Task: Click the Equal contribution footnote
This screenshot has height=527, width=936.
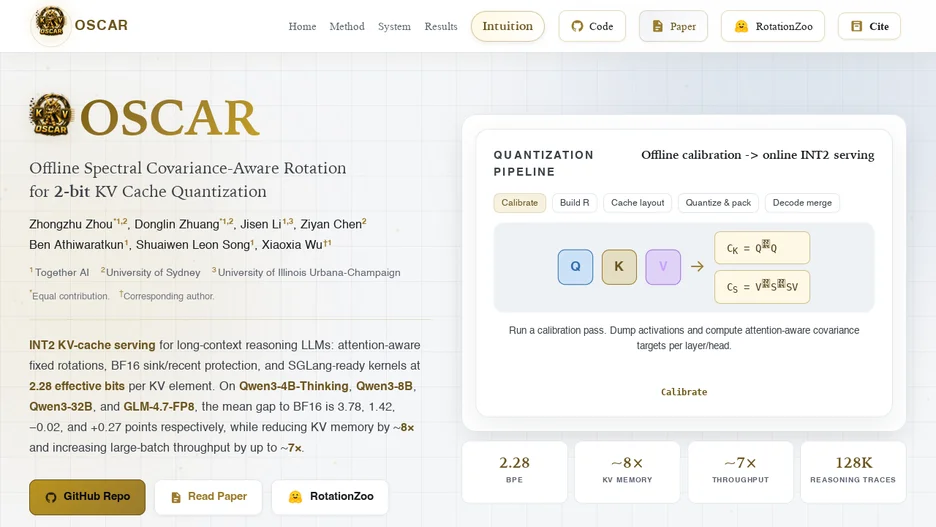Action: [70, 296]
